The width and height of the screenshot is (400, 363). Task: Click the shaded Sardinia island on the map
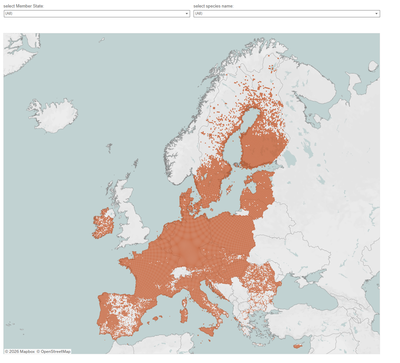click(x=184, y=315)
